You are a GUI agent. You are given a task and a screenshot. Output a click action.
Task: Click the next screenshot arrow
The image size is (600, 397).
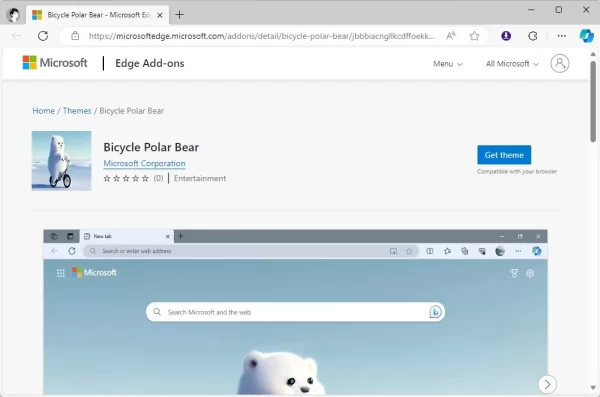547,384
